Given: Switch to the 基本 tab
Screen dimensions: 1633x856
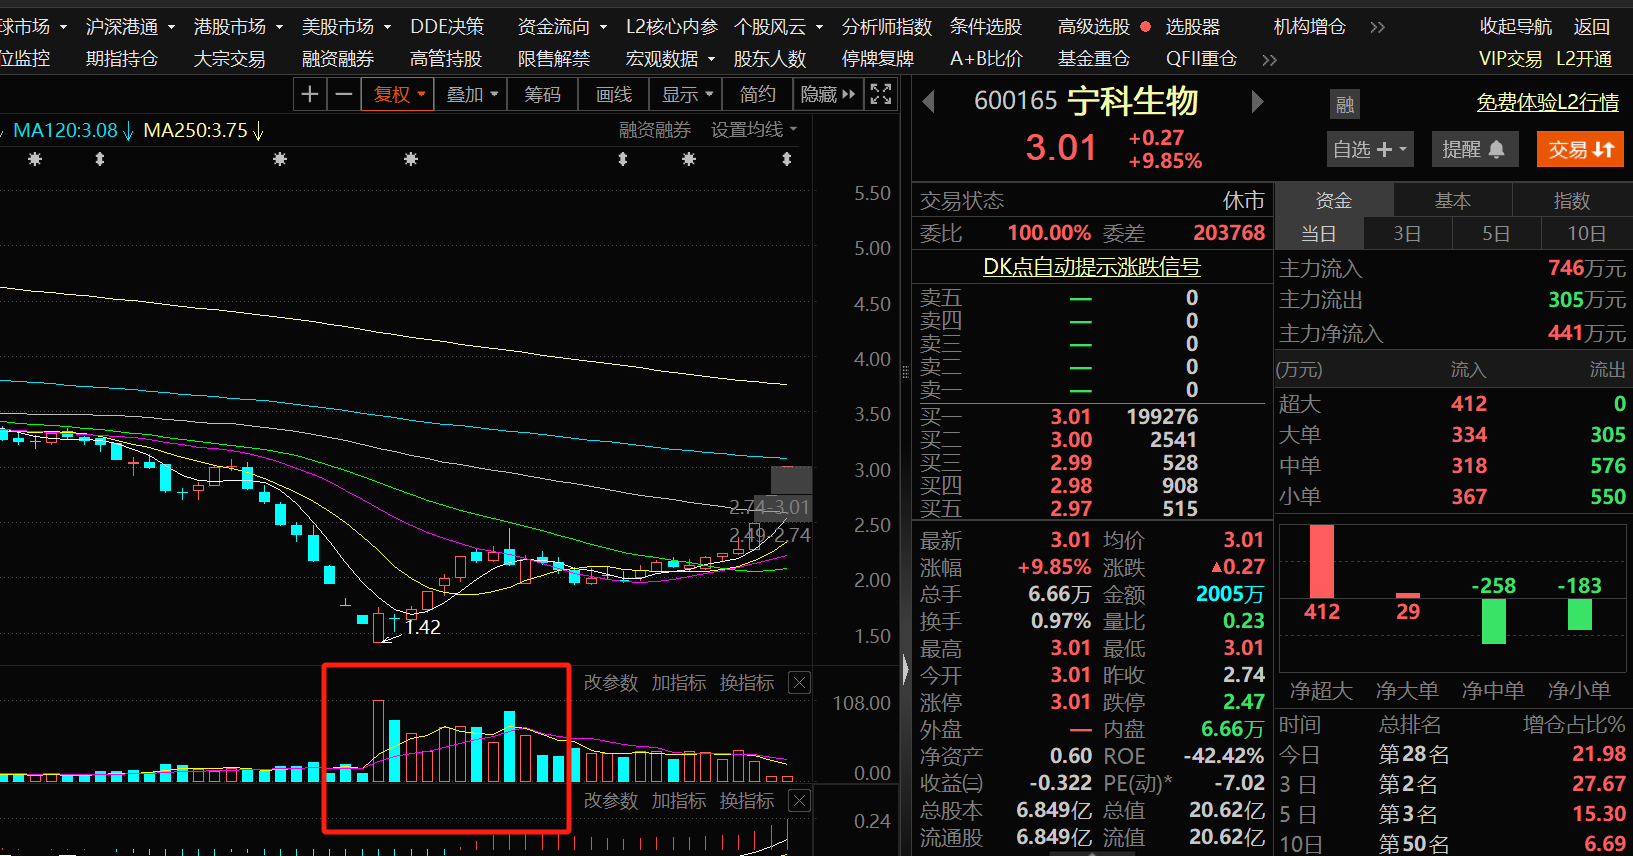Looking at the screenshot, I should click(x=1452, y=201).
